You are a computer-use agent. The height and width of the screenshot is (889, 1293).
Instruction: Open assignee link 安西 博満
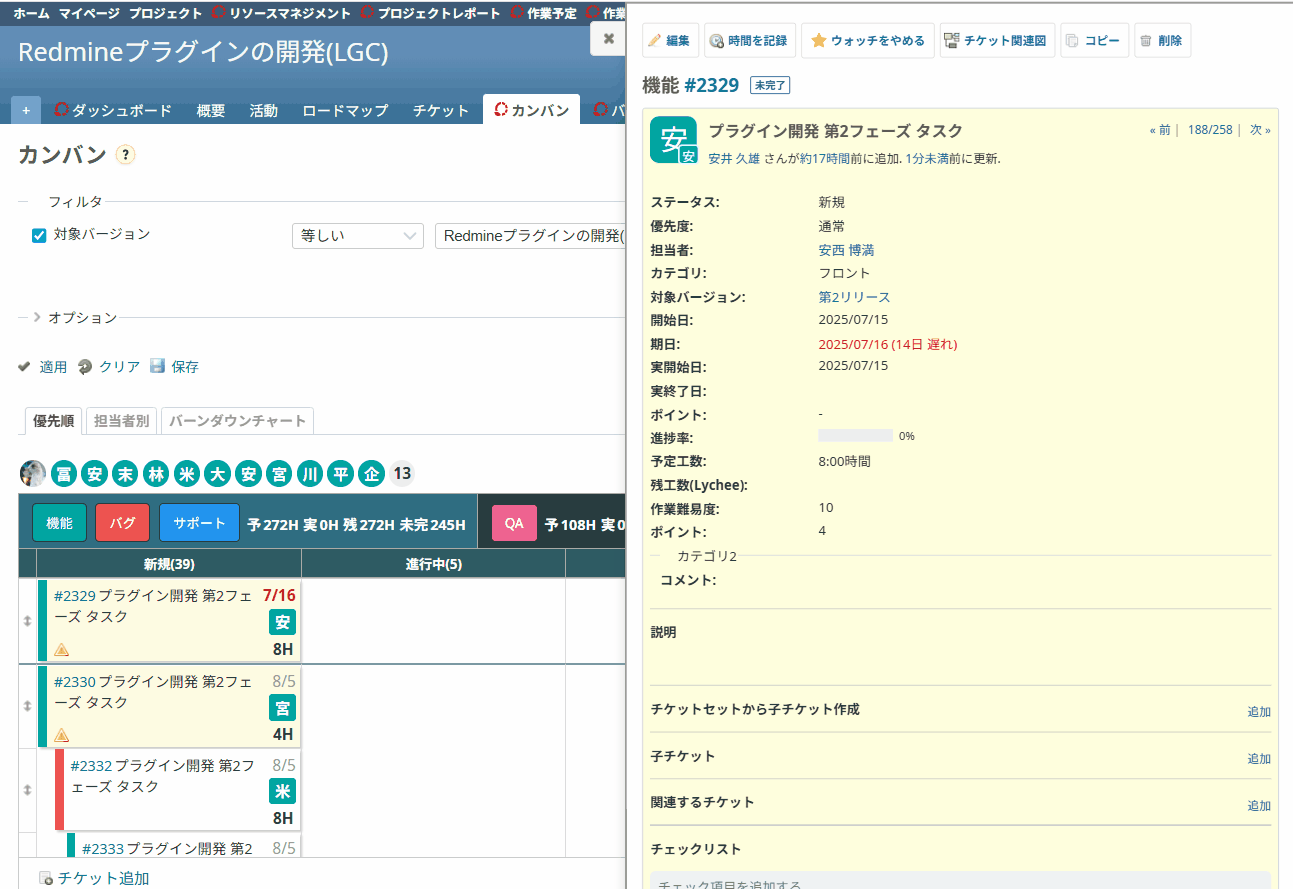click(x=846, y=250)
